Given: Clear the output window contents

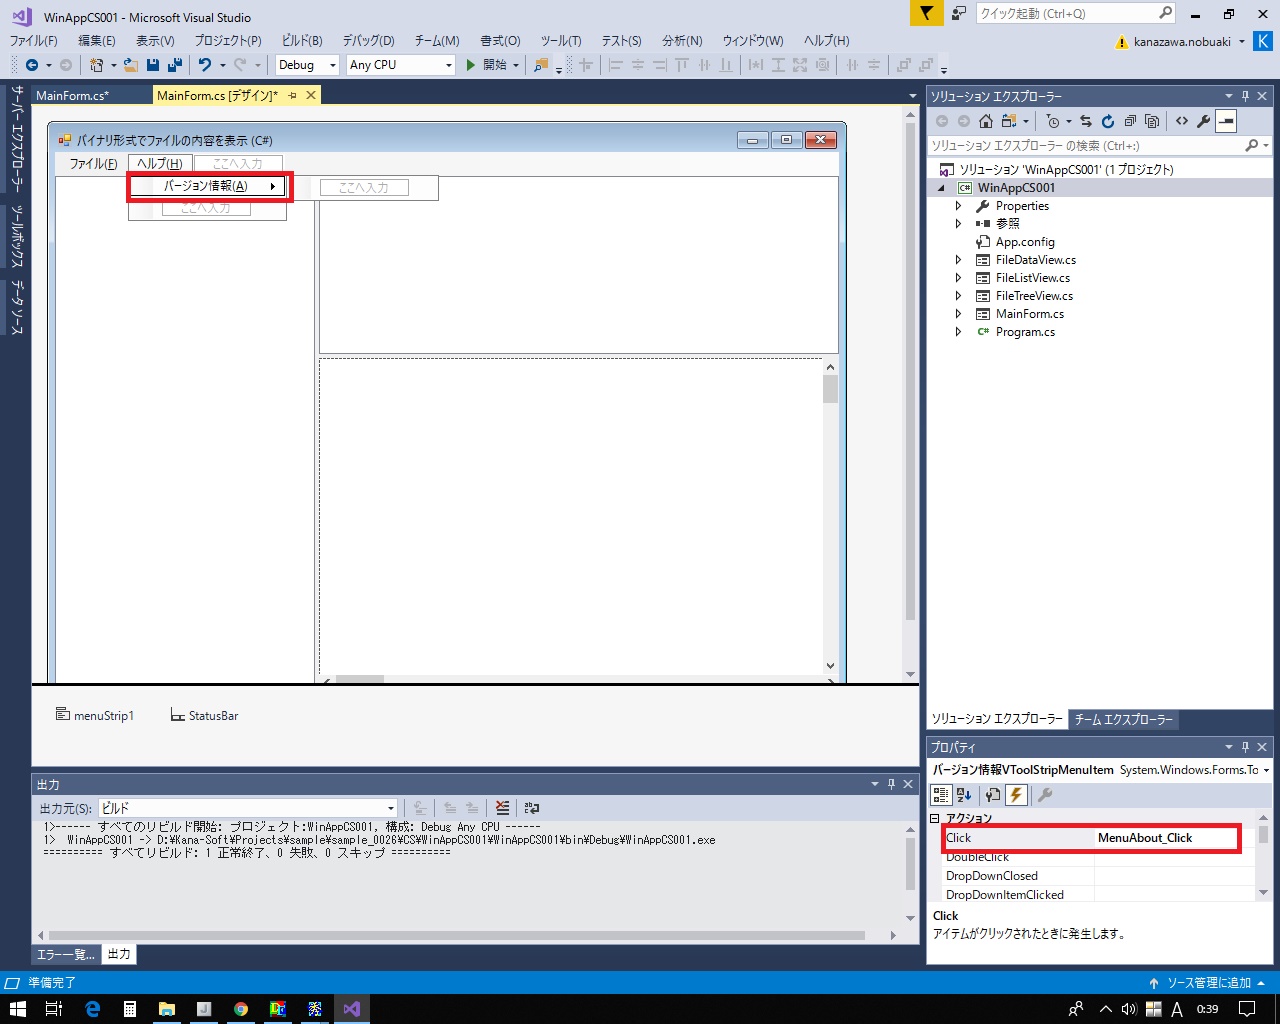Looking at the screenshot, I should coord(502,808).
